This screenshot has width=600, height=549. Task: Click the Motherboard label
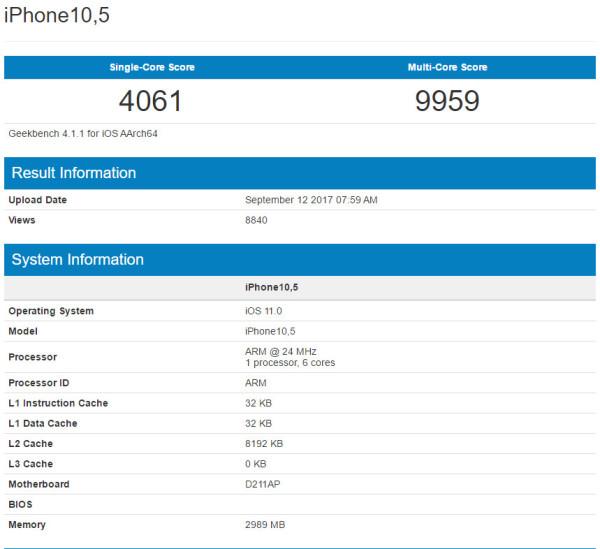click(x=39, y=484)
